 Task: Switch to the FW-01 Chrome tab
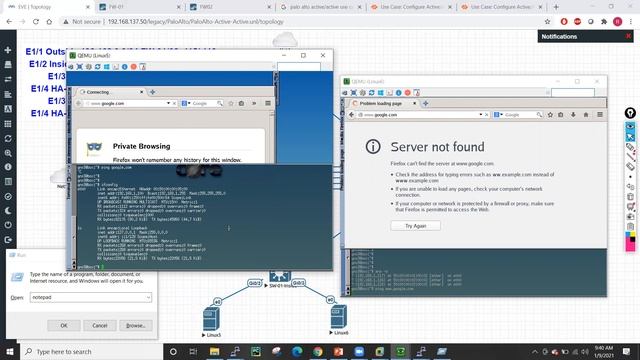coord(139,7)
